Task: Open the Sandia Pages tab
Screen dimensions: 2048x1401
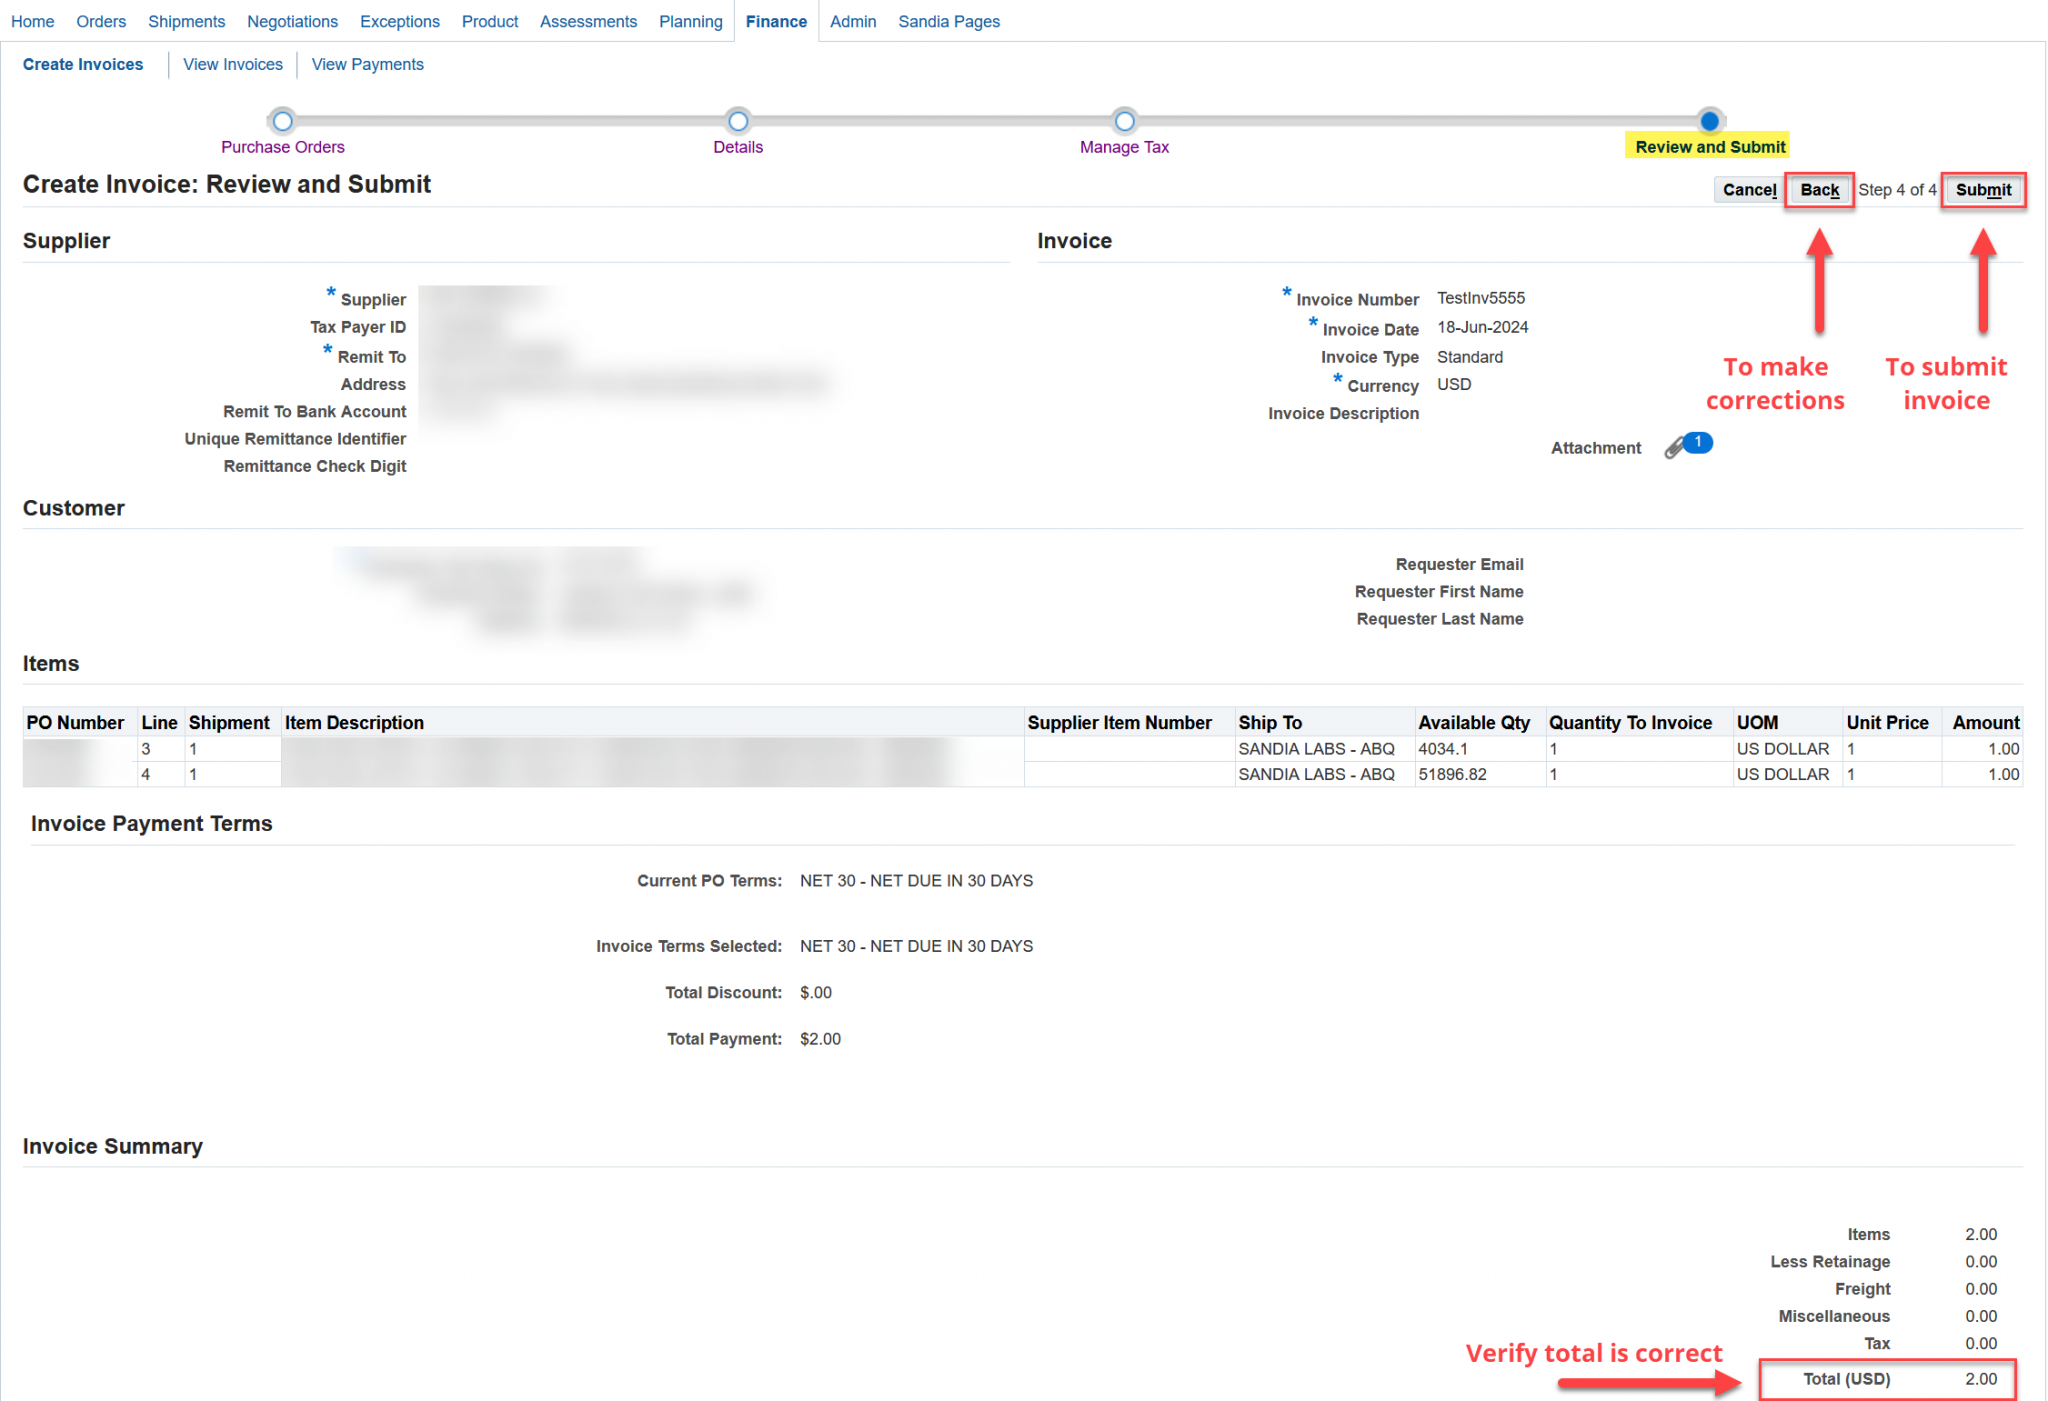Action: (948, 21)
